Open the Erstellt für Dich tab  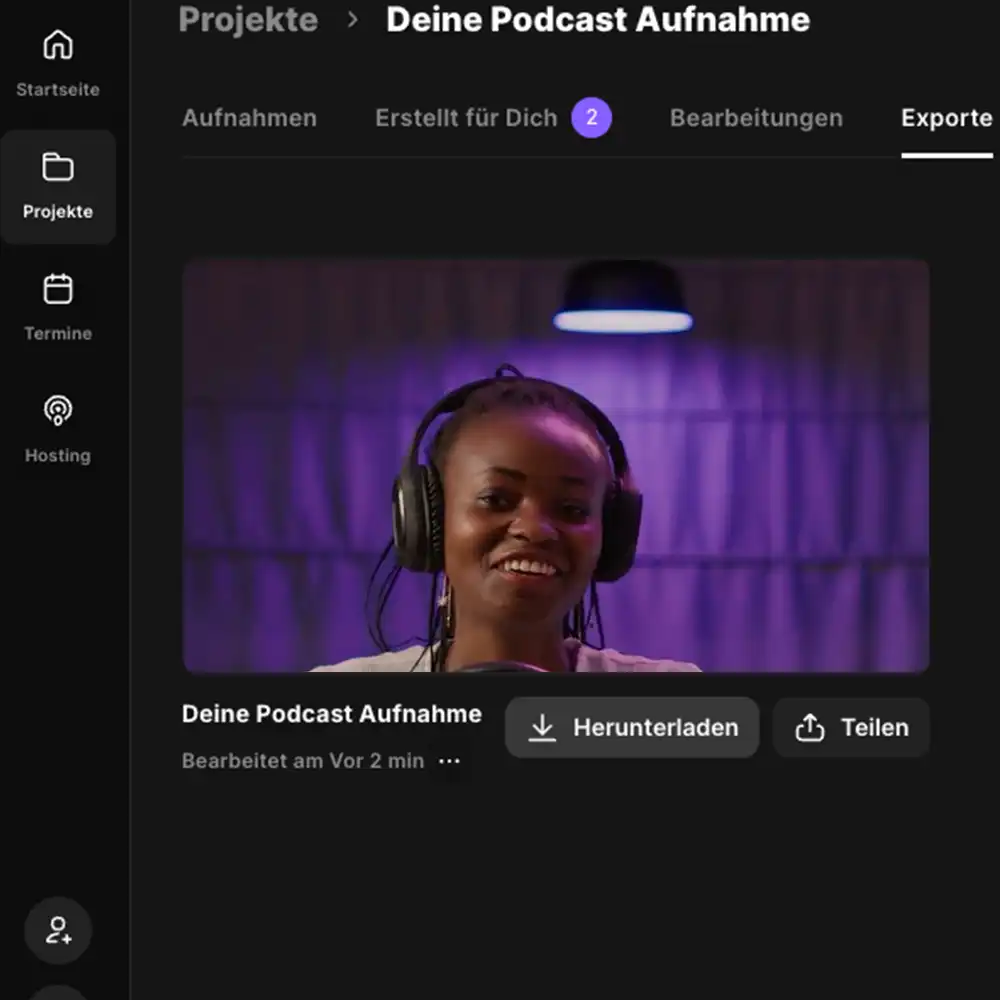pyautogui.click(x=466, y=118)
